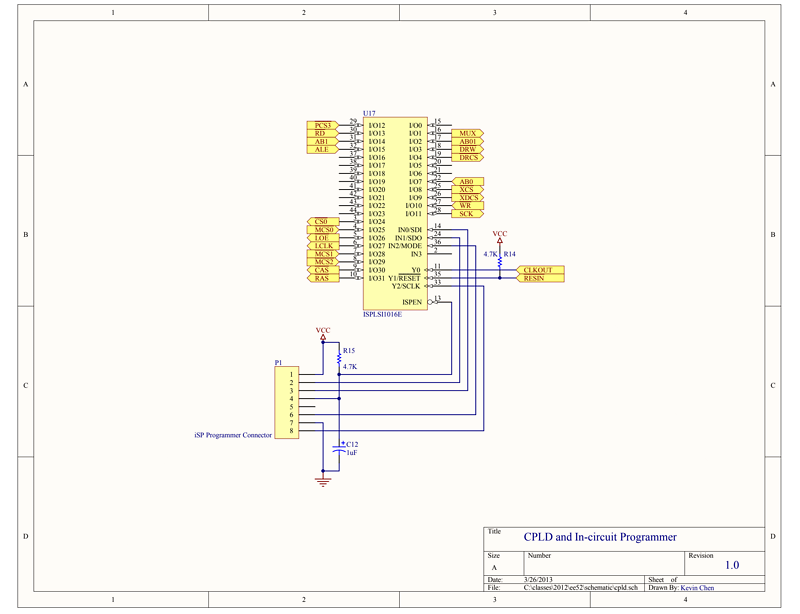Select the DRW output port
Screen dimensions: 800x614
(x=467, y=150)
